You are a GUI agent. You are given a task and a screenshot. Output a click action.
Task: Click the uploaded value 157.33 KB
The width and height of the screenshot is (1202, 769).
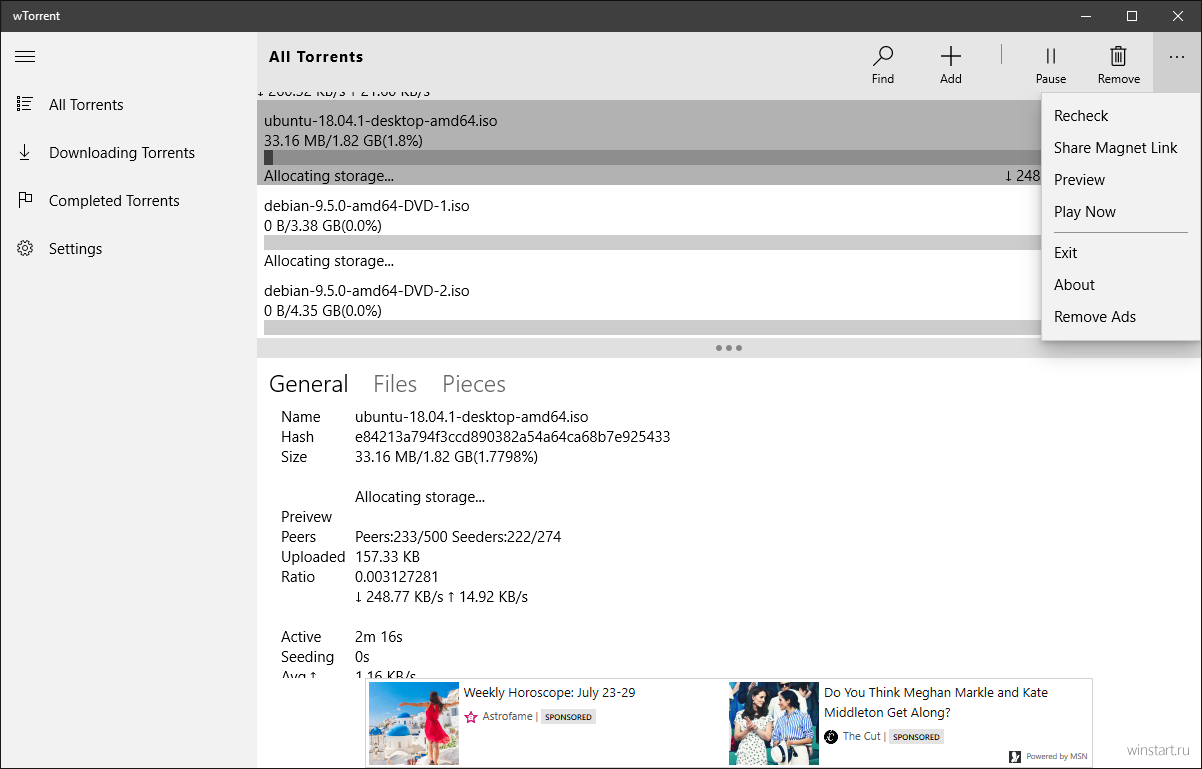[387, 557]
